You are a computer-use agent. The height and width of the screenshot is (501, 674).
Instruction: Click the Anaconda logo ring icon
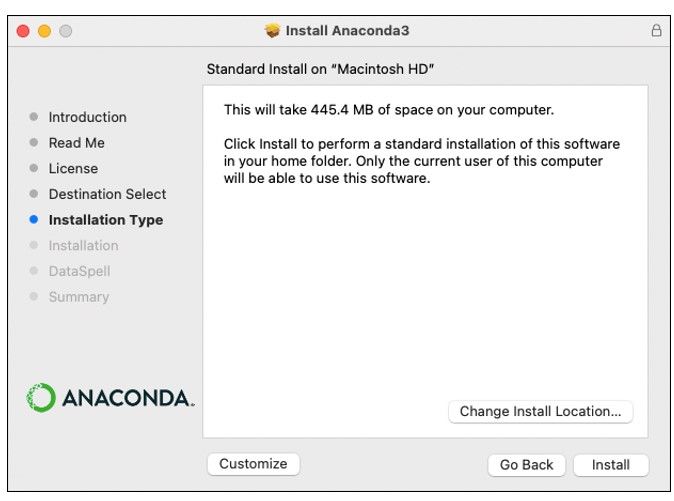coord(42,397)
